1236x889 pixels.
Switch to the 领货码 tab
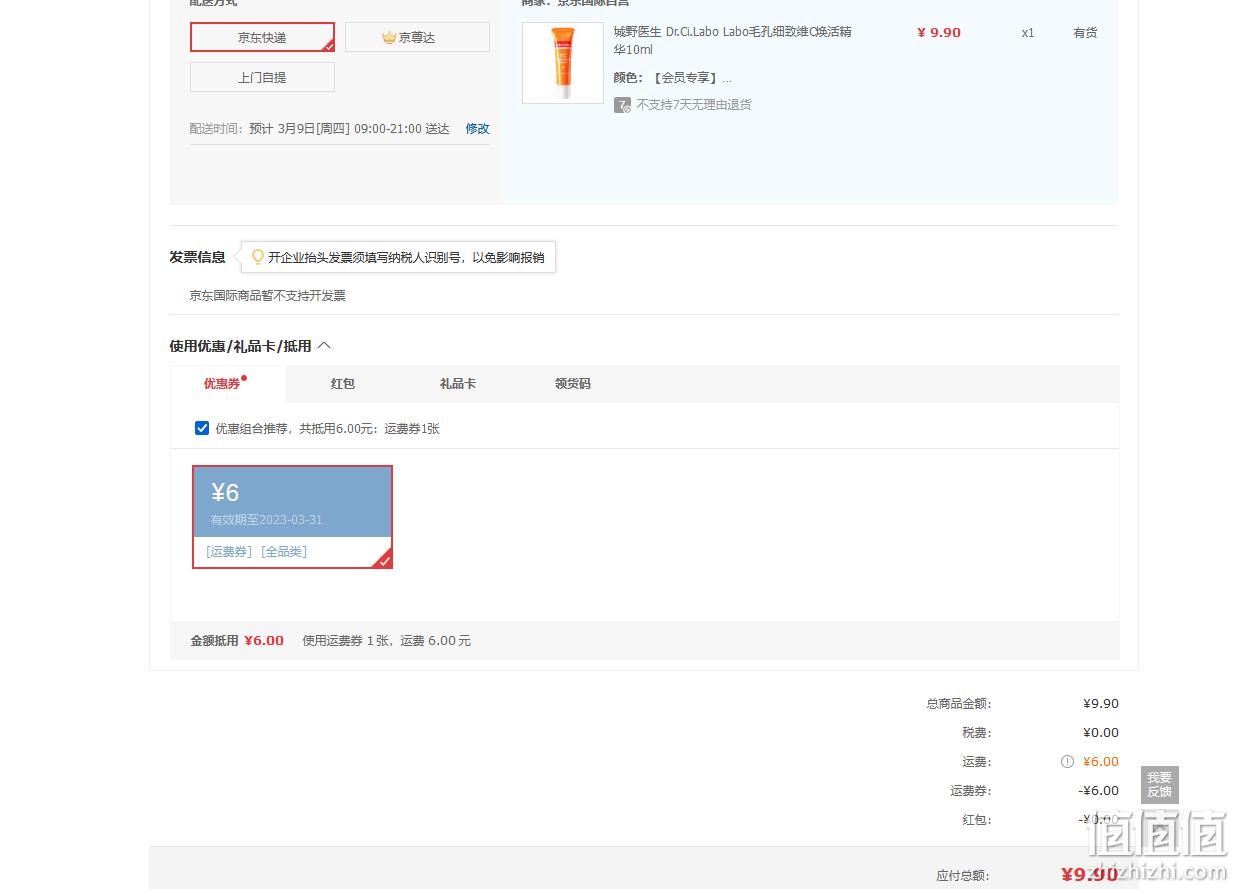pyautogui.click(x=572, y=384)
